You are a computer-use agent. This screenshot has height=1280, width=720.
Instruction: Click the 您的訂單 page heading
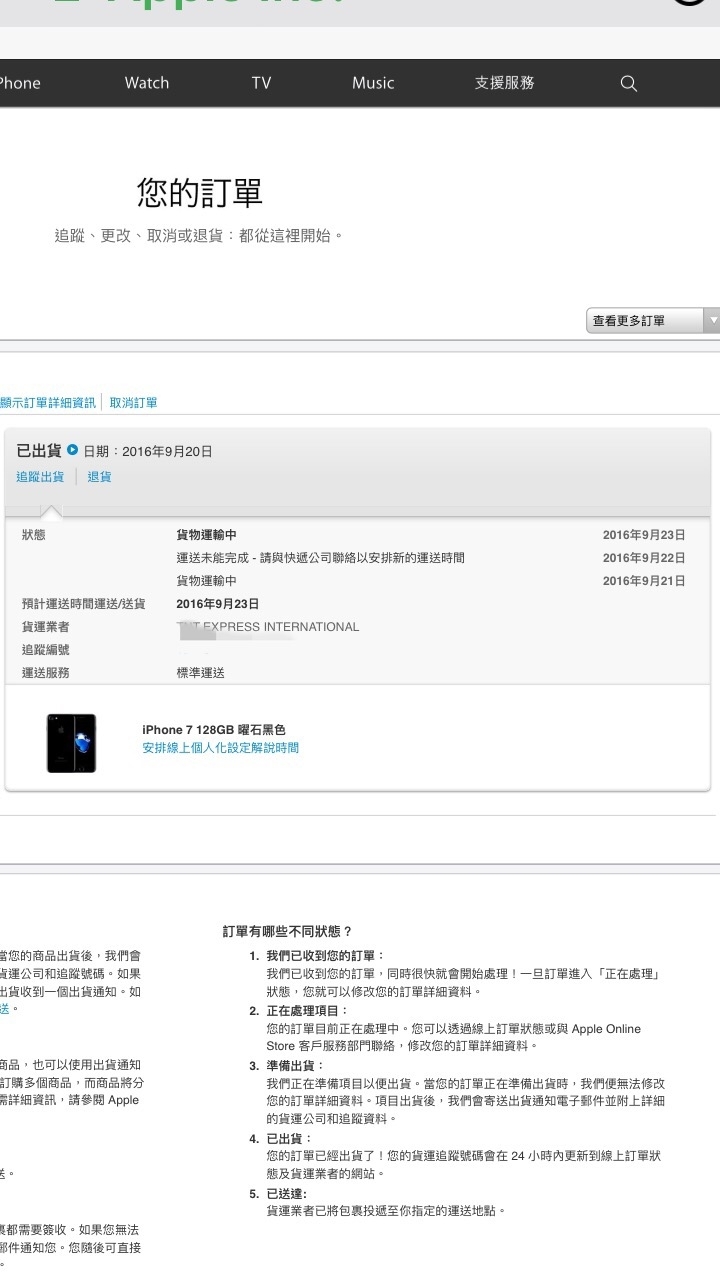click(x=200, y=193)
